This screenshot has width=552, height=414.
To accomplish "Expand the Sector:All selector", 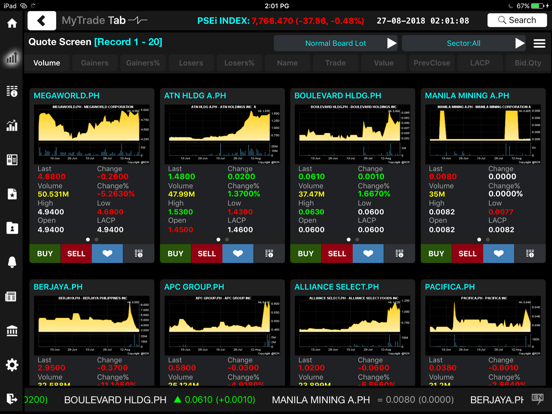I will (464, 43).
